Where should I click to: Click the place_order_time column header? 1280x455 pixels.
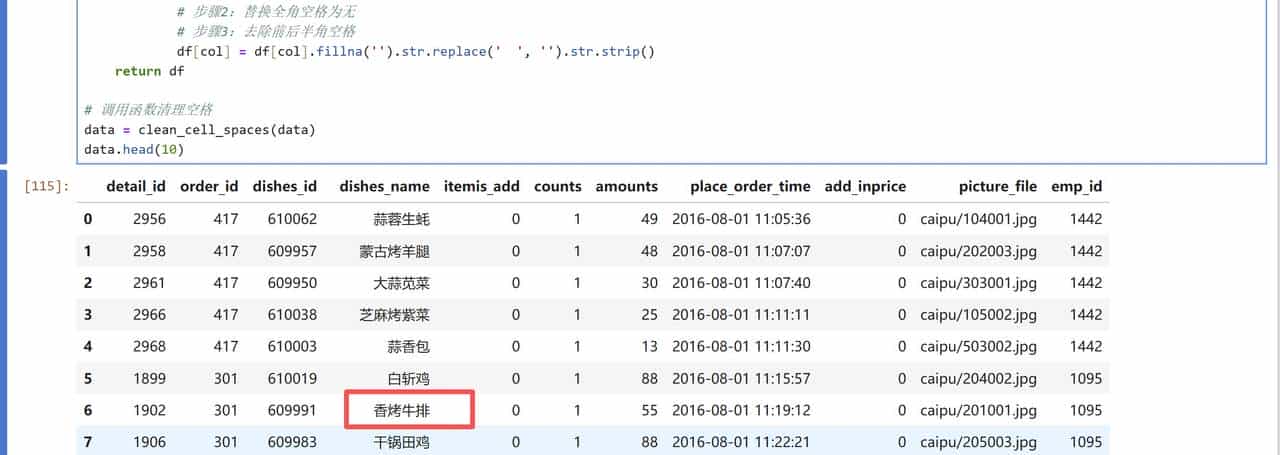click(x=750, y=186)
